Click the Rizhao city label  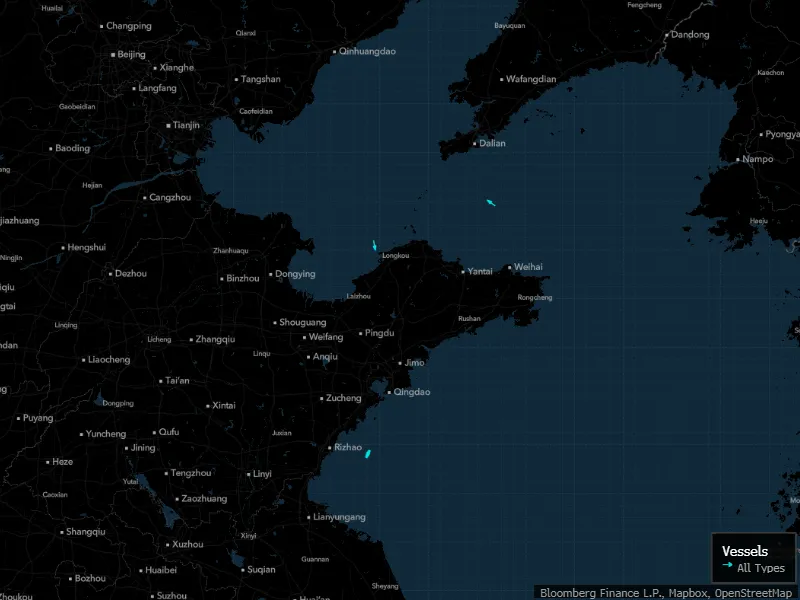348,447
